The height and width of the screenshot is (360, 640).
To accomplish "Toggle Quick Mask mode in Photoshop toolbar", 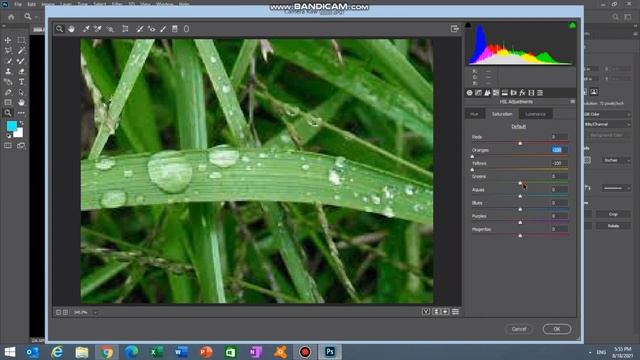I will [x=8, y=146].
